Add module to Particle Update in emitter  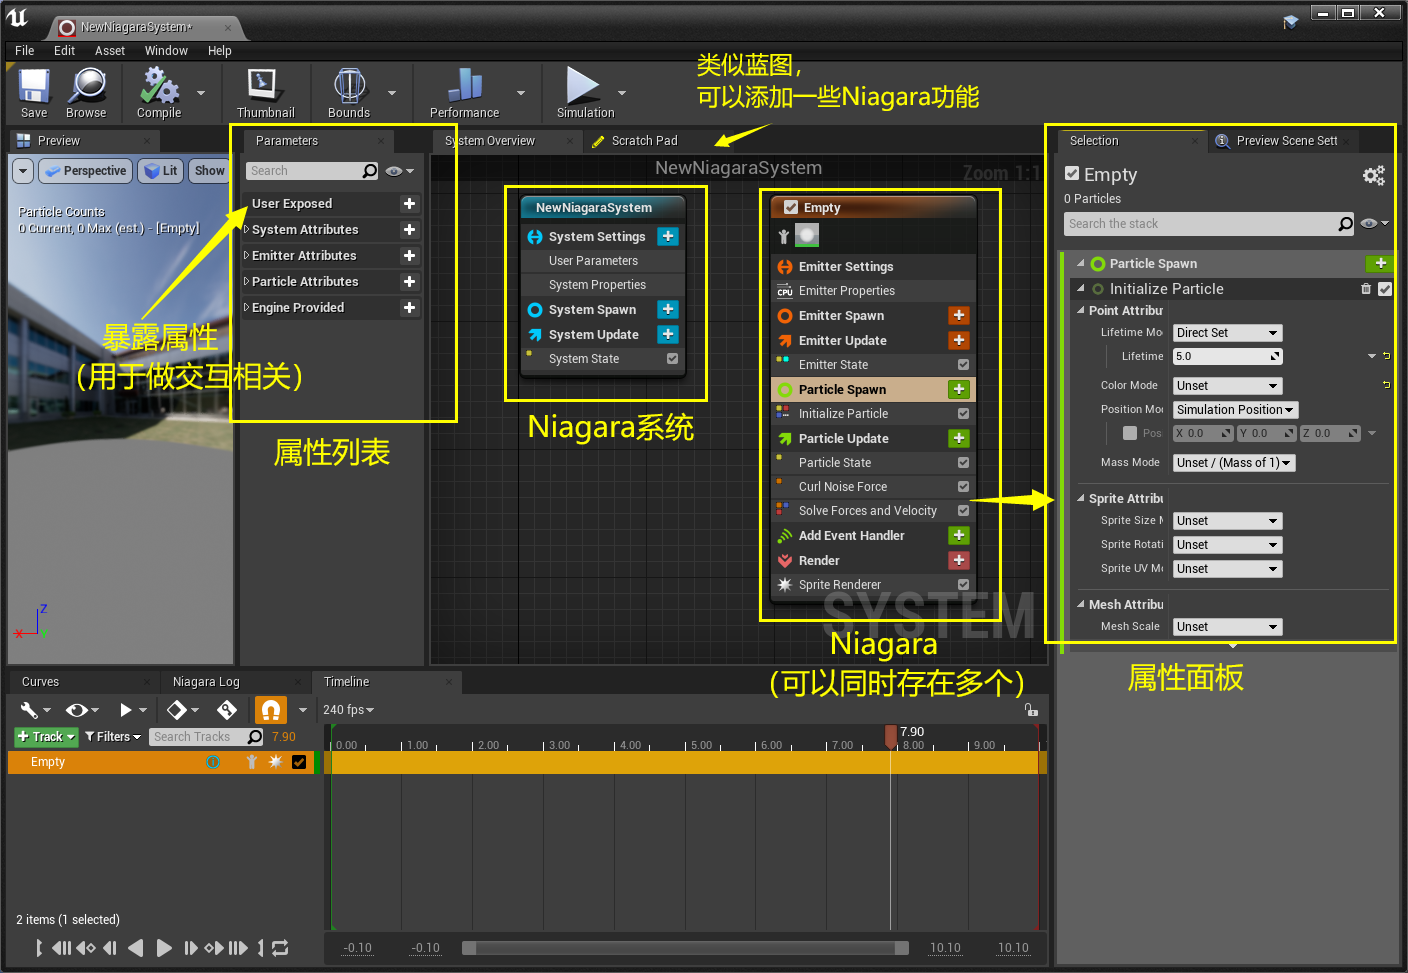959,438
